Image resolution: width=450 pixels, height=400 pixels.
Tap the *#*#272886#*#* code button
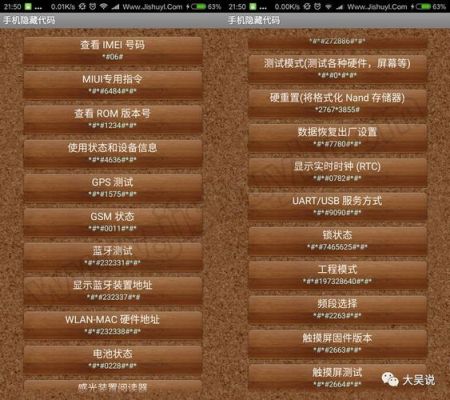click(x=337, y=42)
